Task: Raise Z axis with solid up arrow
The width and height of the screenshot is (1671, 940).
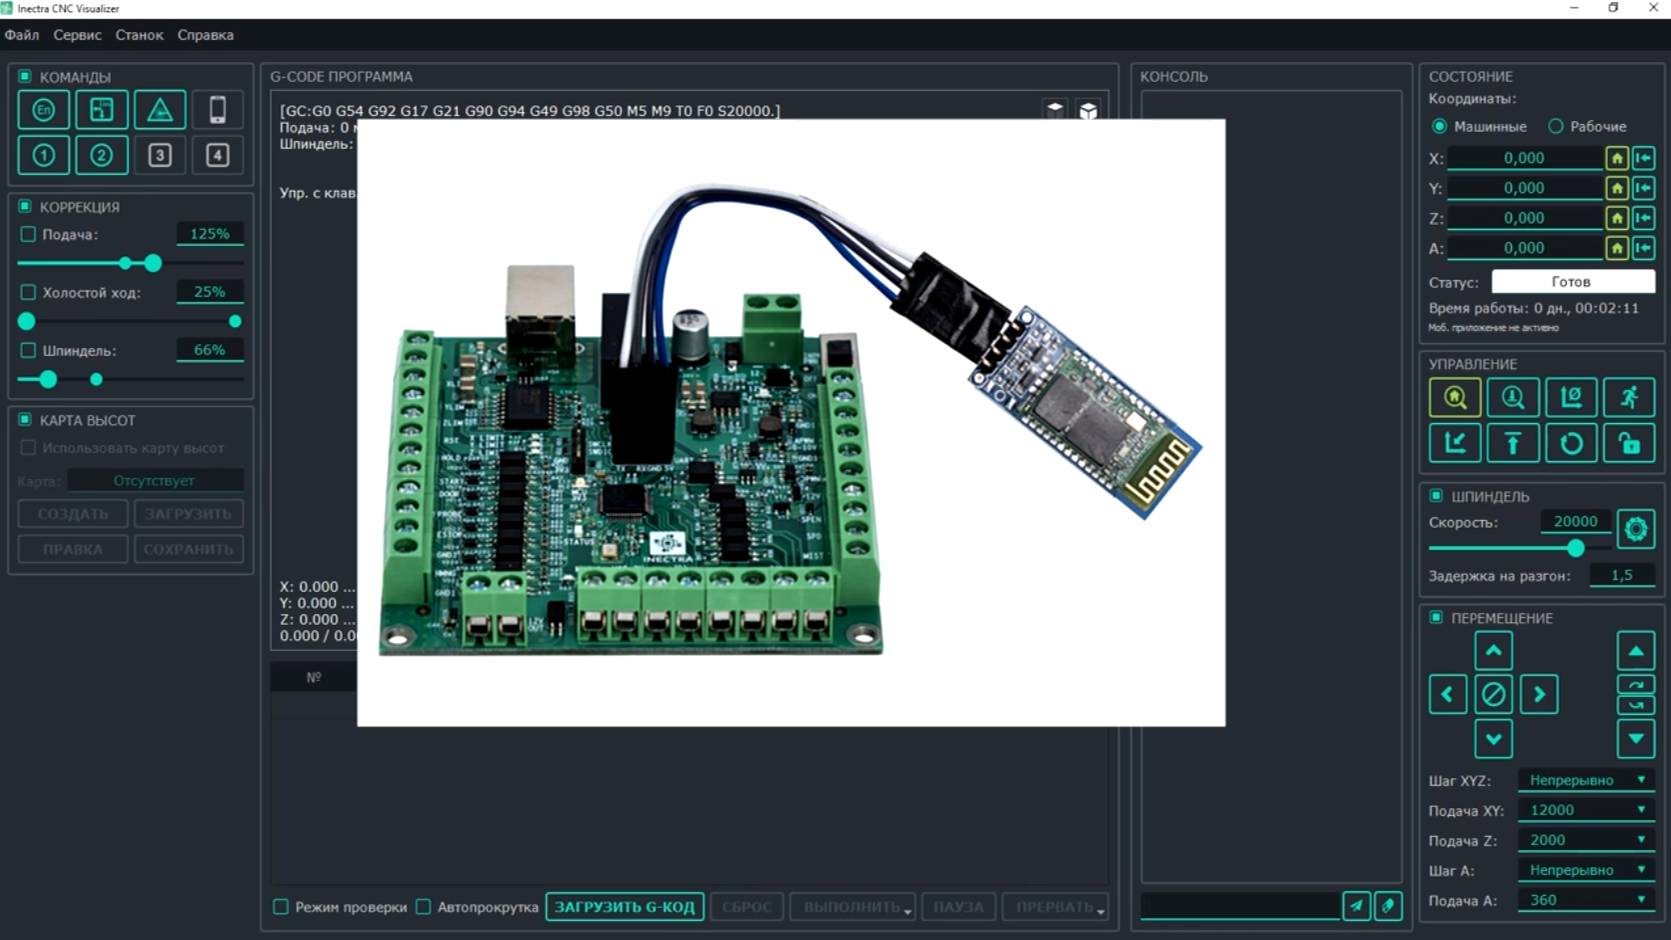Action: [1636, 651]
